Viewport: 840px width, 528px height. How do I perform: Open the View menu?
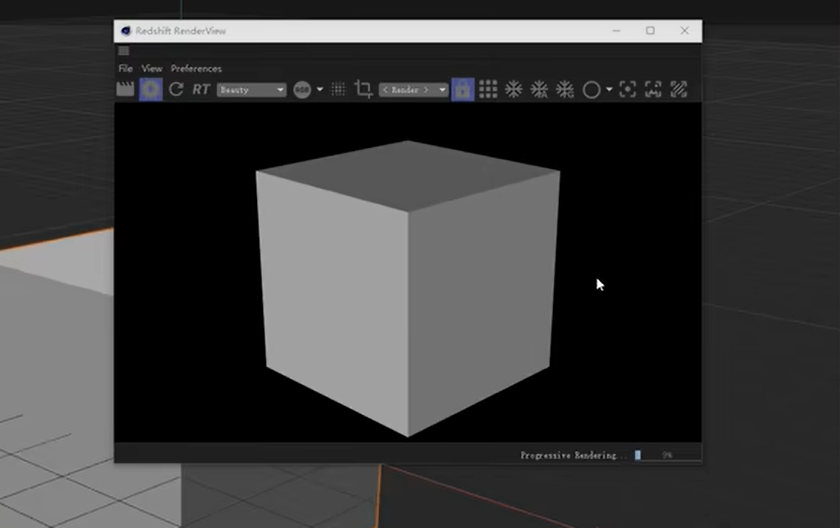[152, 68]
